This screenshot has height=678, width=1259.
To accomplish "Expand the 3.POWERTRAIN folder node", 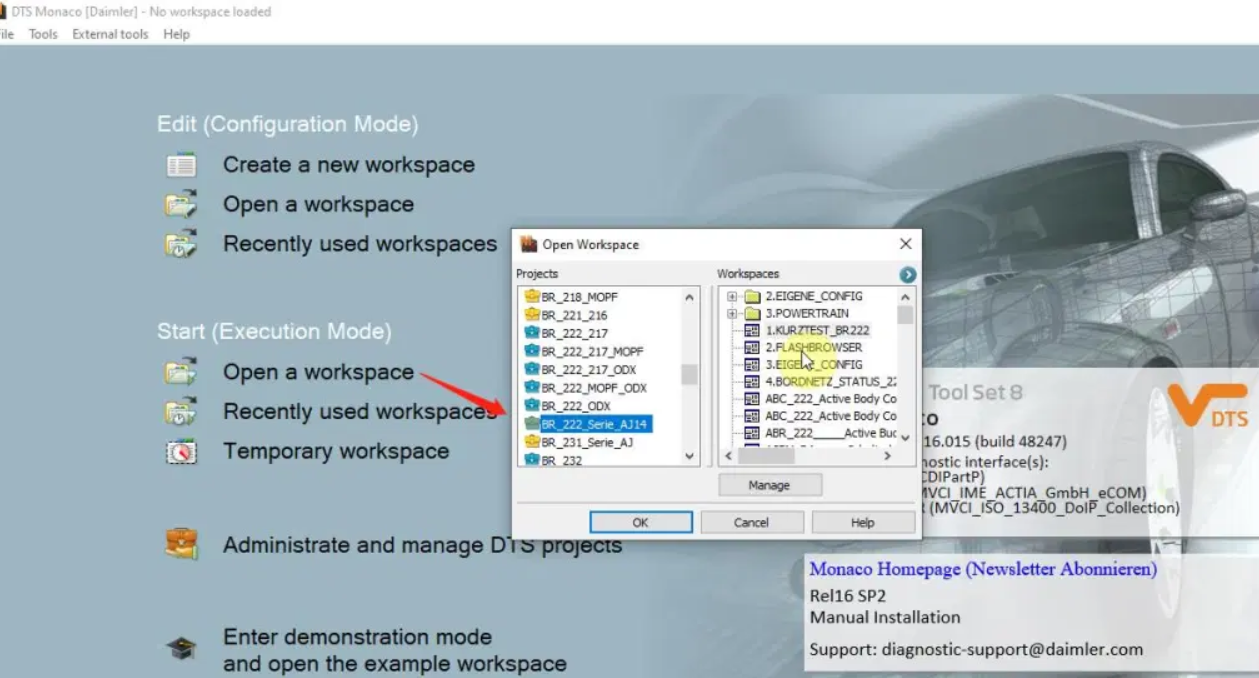I will (x=732, y=313).
